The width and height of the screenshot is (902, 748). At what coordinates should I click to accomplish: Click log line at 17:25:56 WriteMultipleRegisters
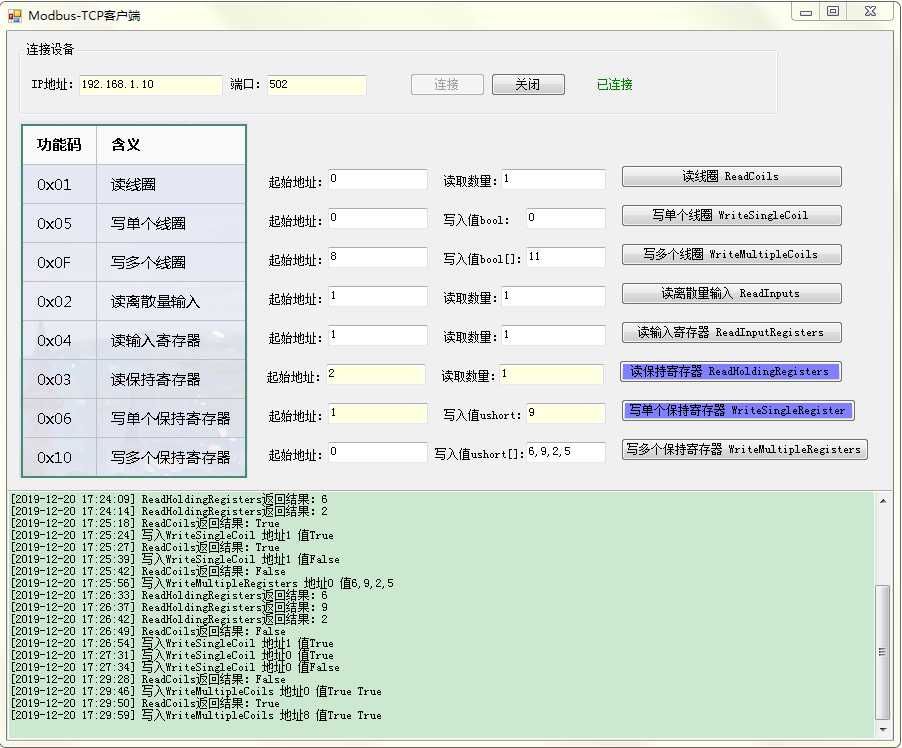[x=202, y=583]
